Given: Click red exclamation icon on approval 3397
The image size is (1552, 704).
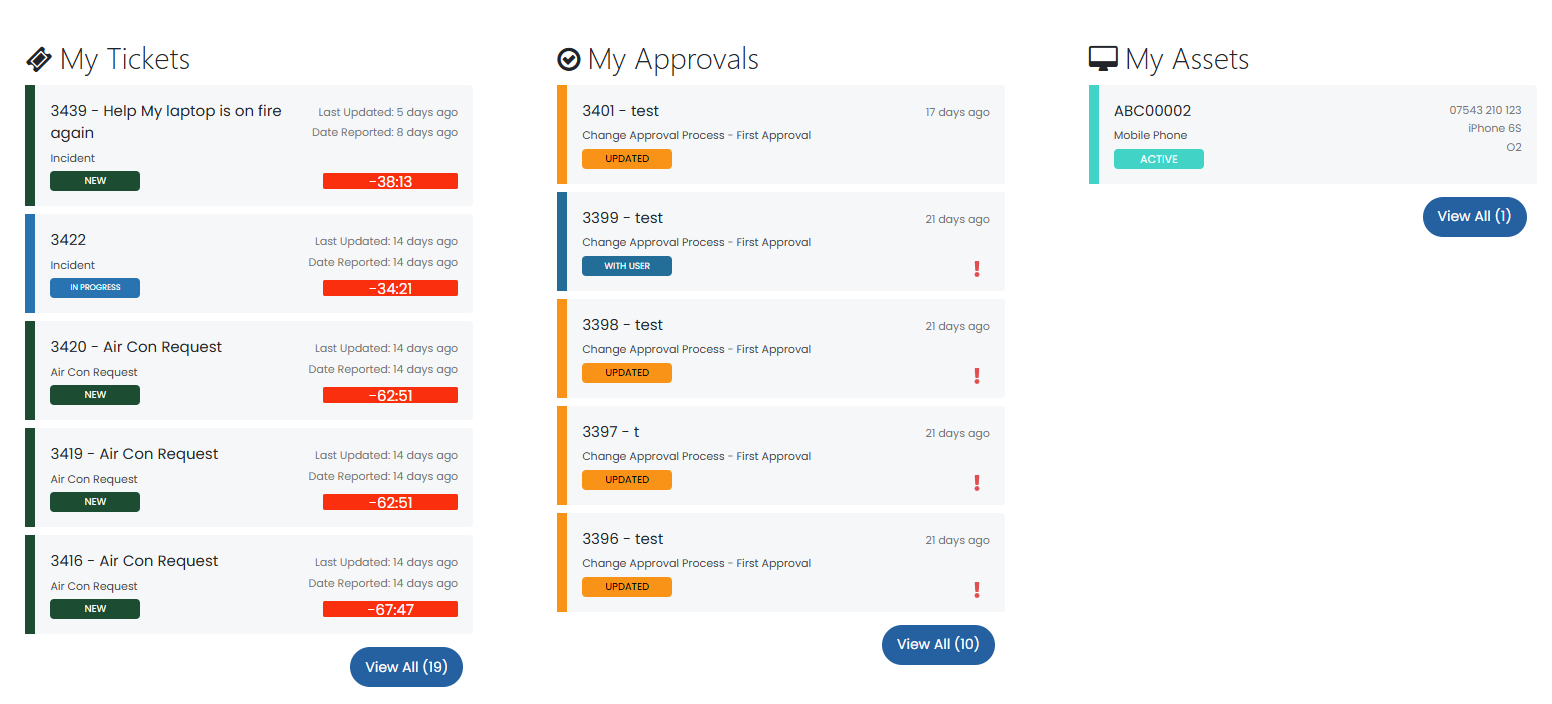Looking at the screenshot, I should coord(977,483).
